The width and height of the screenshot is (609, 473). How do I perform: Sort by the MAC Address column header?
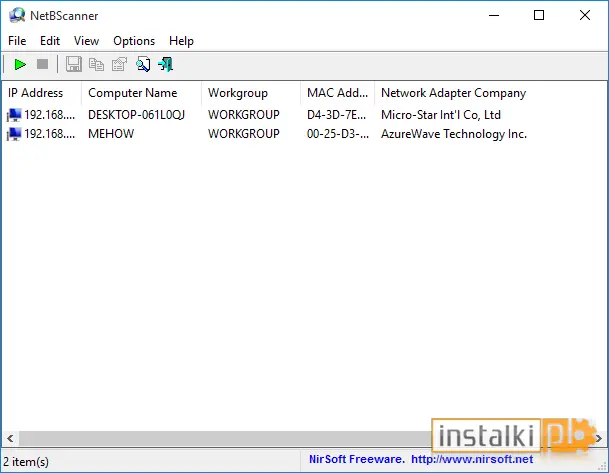pyautogui.click(x=338, y=93)
